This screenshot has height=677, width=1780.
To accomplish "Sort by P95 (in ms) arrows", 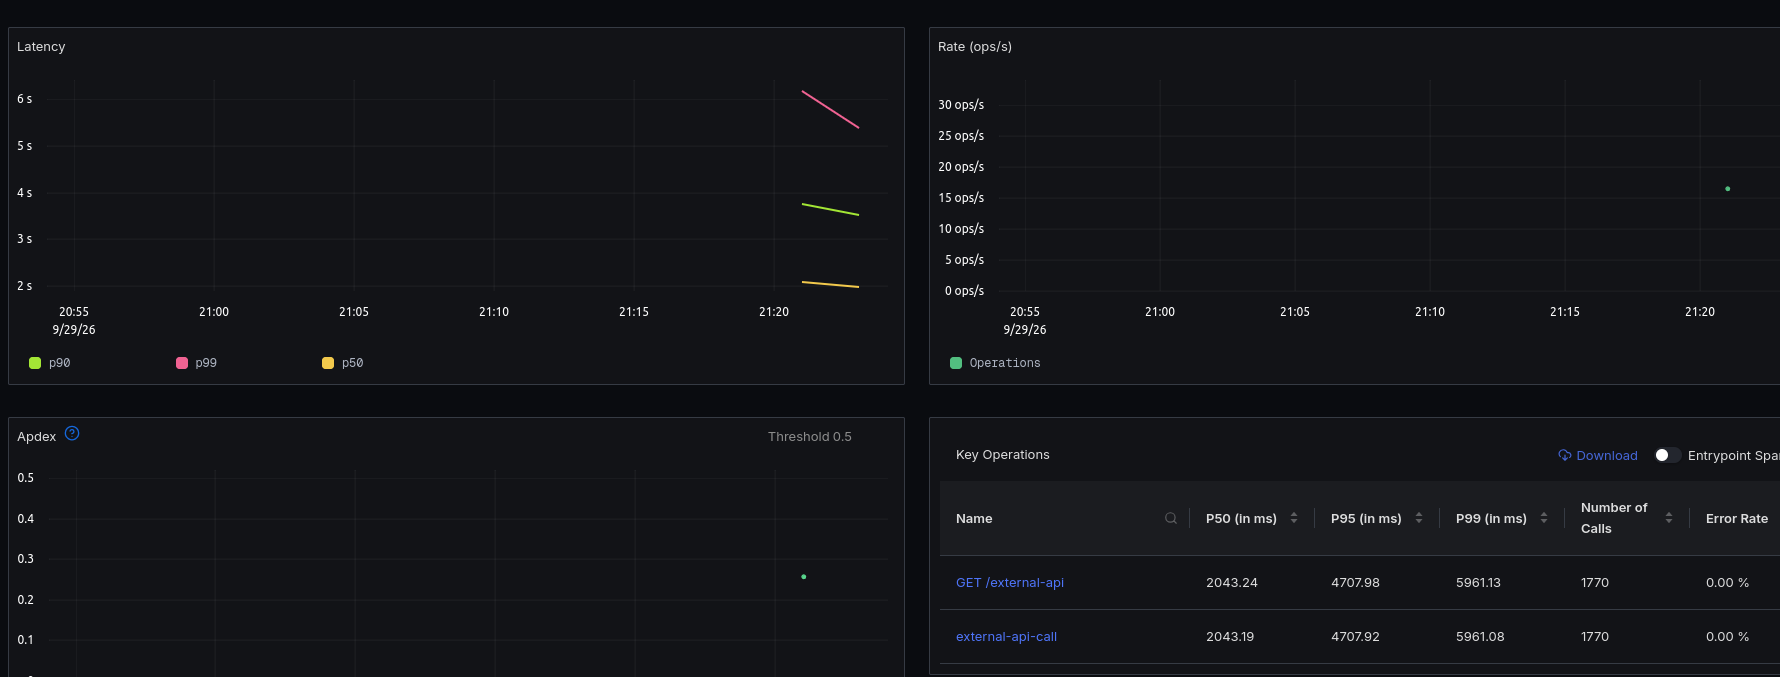I will (x=1419, y=518).
